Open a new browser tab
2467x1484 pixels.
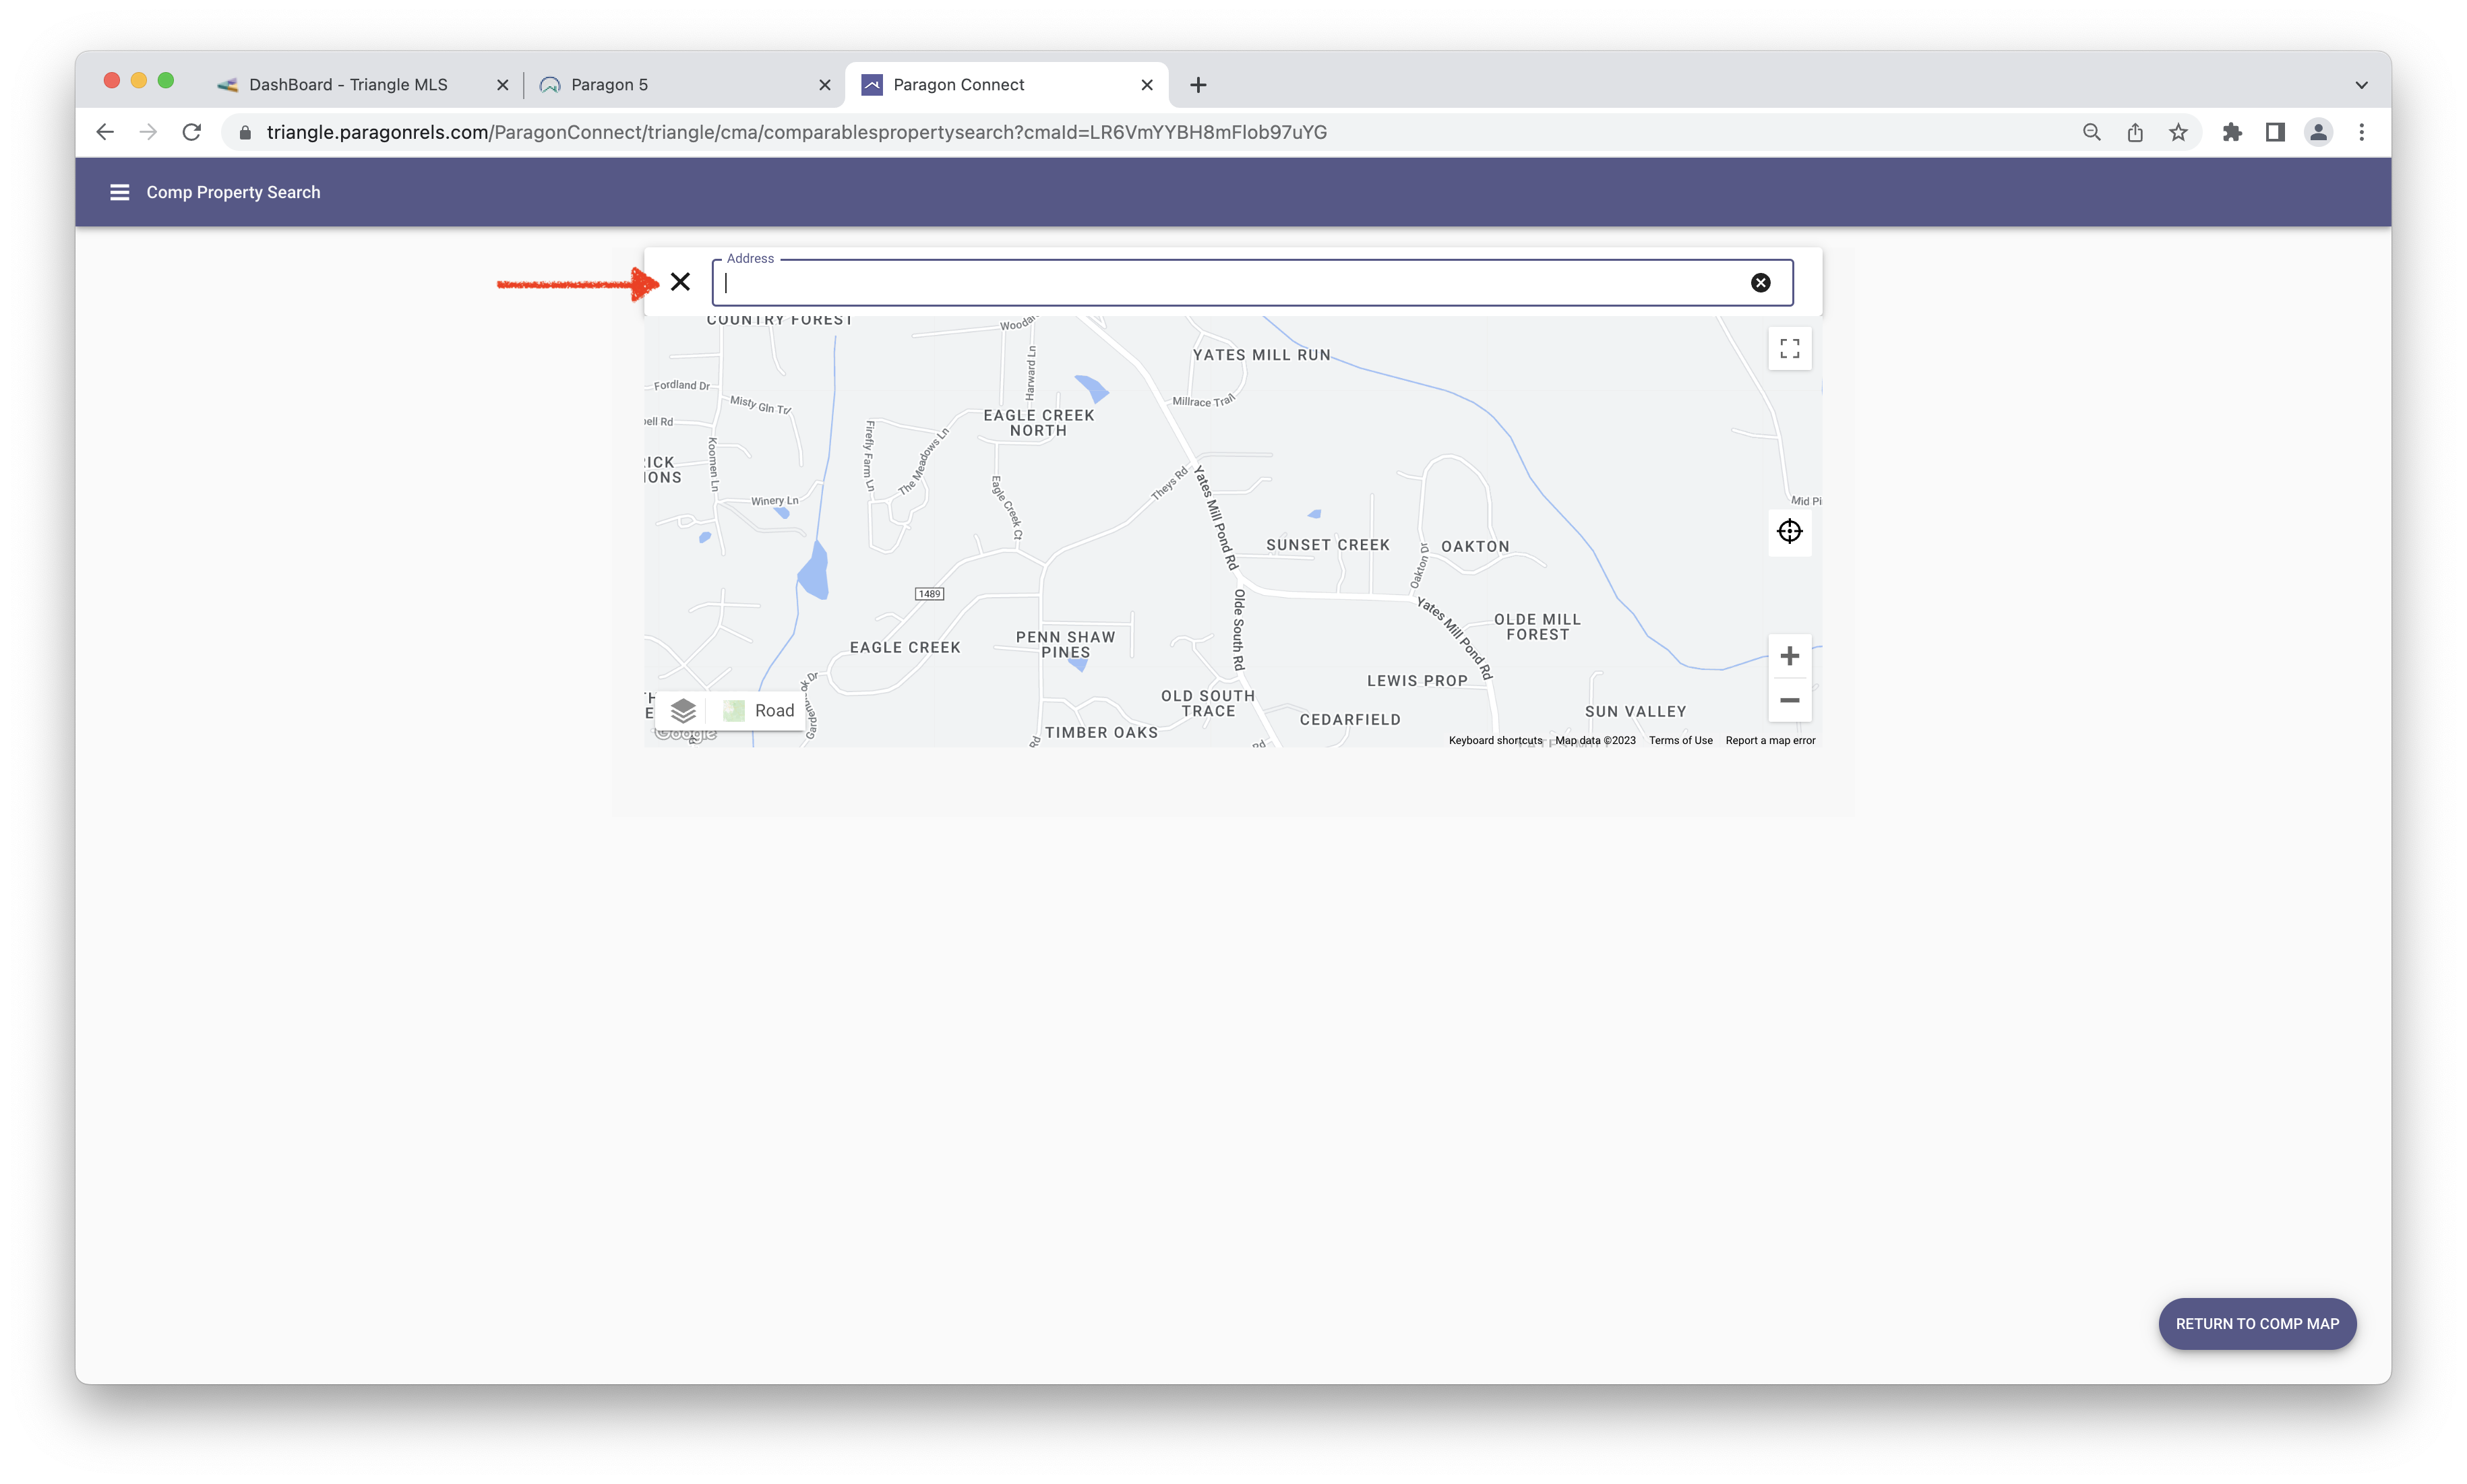point(1198,85)
